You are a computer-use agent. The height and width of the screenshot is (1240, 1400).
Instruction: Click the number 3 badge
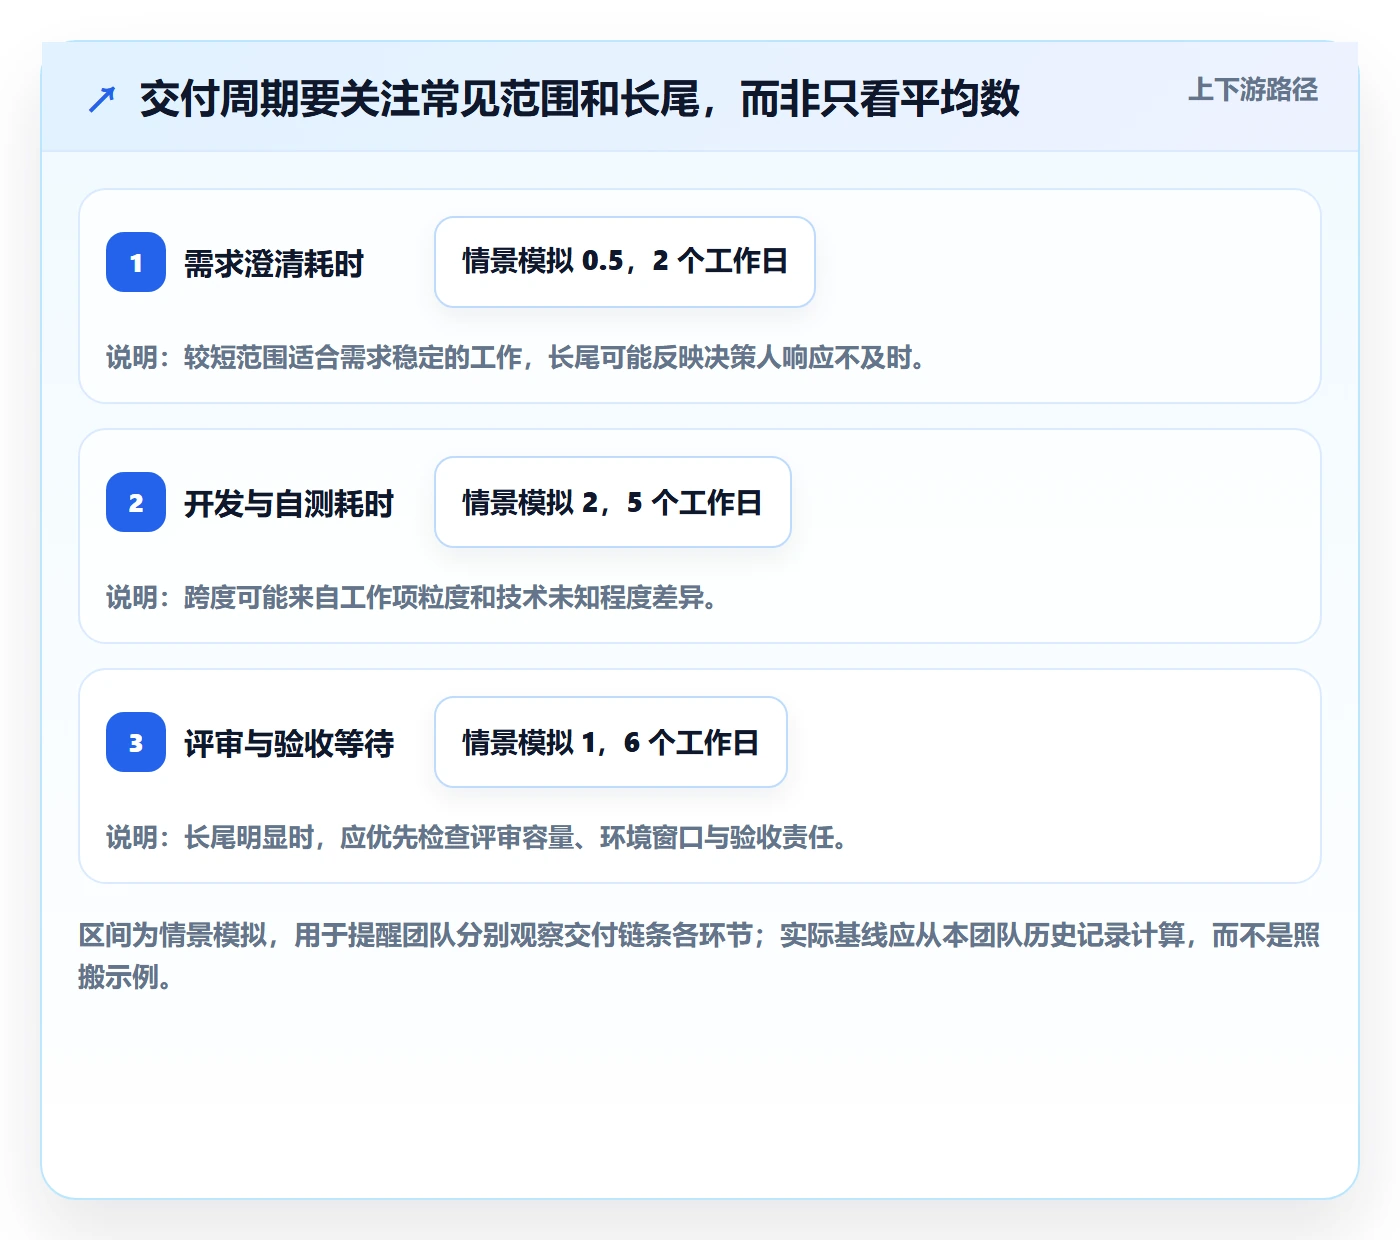point(136,742)
